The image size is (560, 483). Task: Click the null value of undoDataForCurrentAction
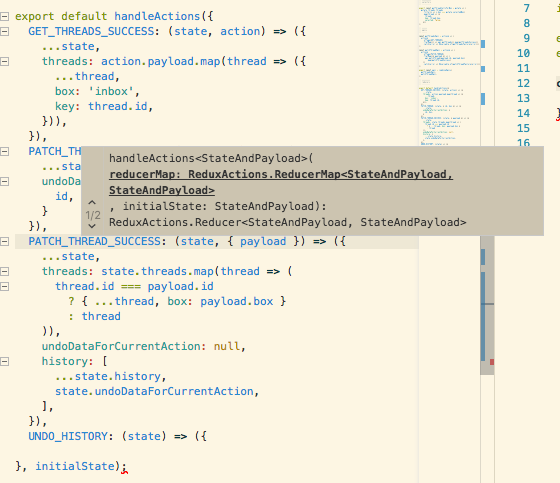[x=226, y=347]
